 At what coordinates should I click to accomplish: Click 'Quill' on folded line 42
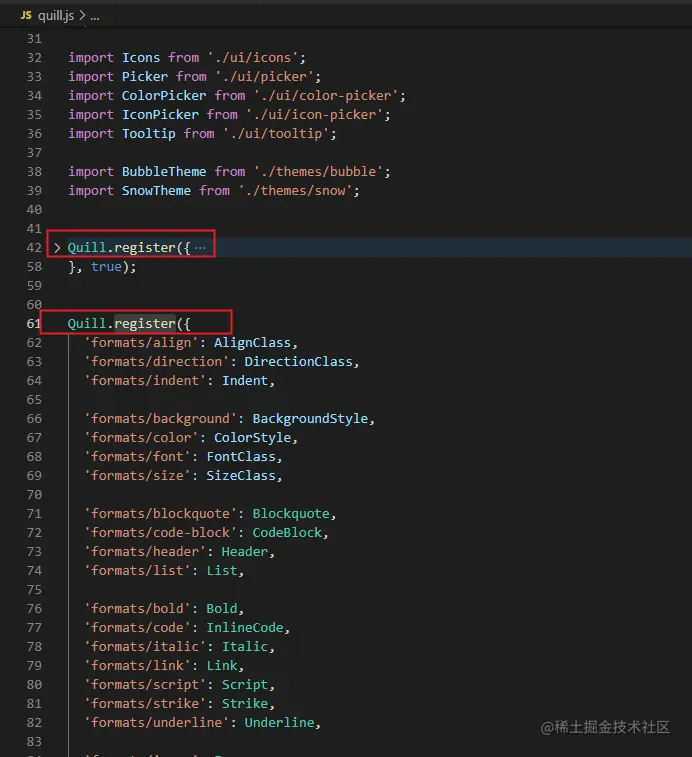[x=86, y=248]
